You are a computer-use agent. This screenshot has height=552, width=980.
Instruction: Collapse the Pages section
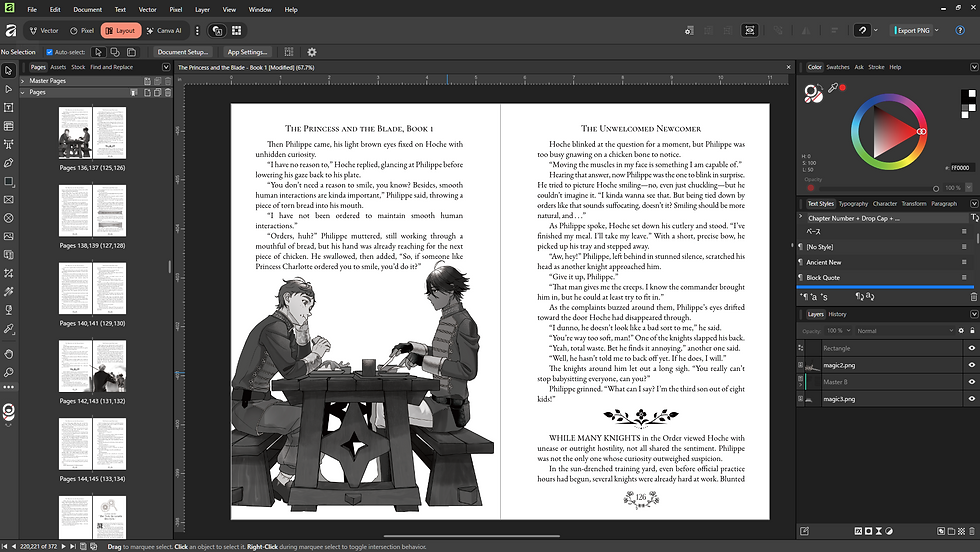22,93
